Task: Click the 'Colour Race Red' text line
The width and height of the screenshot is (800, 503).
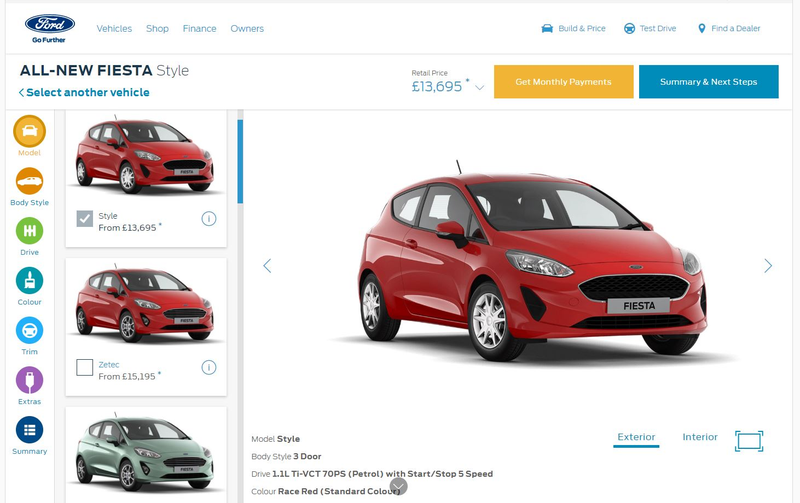Action: click(326, 491)
